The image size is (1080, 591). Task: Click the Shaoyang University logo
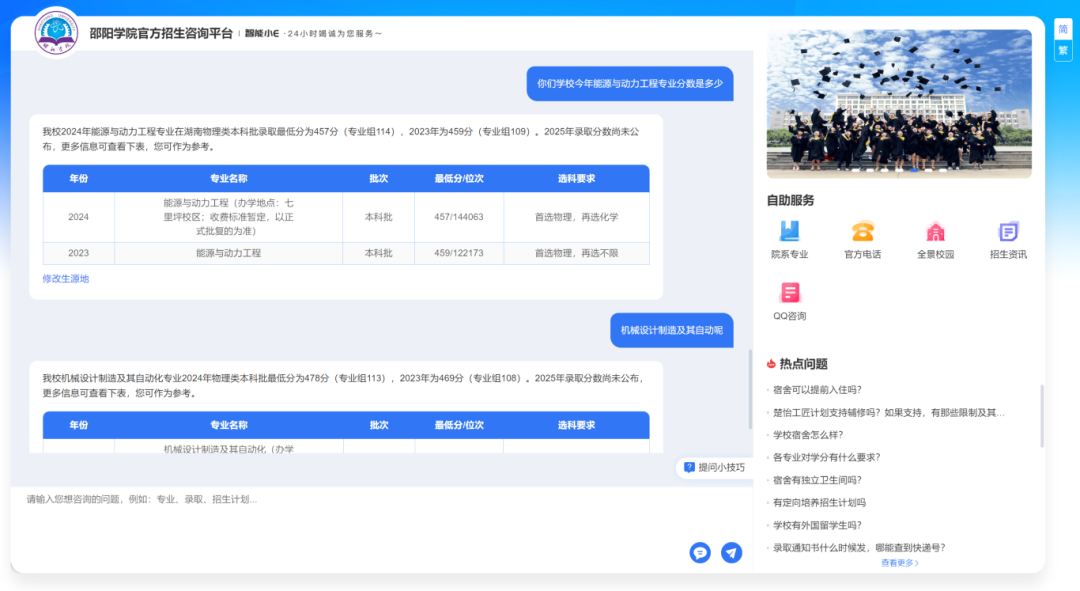point(56,33)
